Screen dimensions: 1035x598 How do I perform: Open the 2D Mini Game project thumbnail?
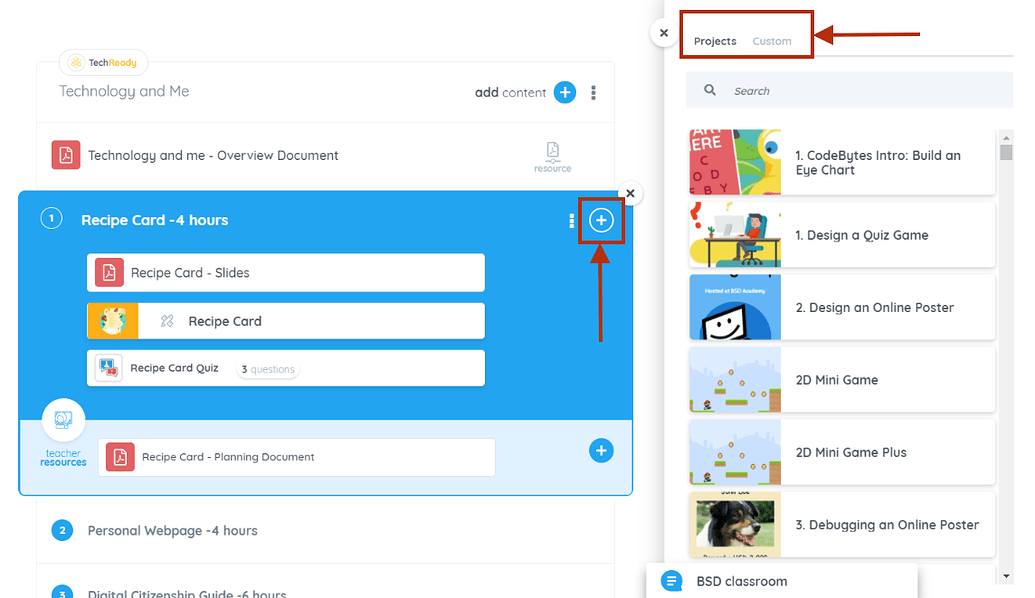(735, 380)
